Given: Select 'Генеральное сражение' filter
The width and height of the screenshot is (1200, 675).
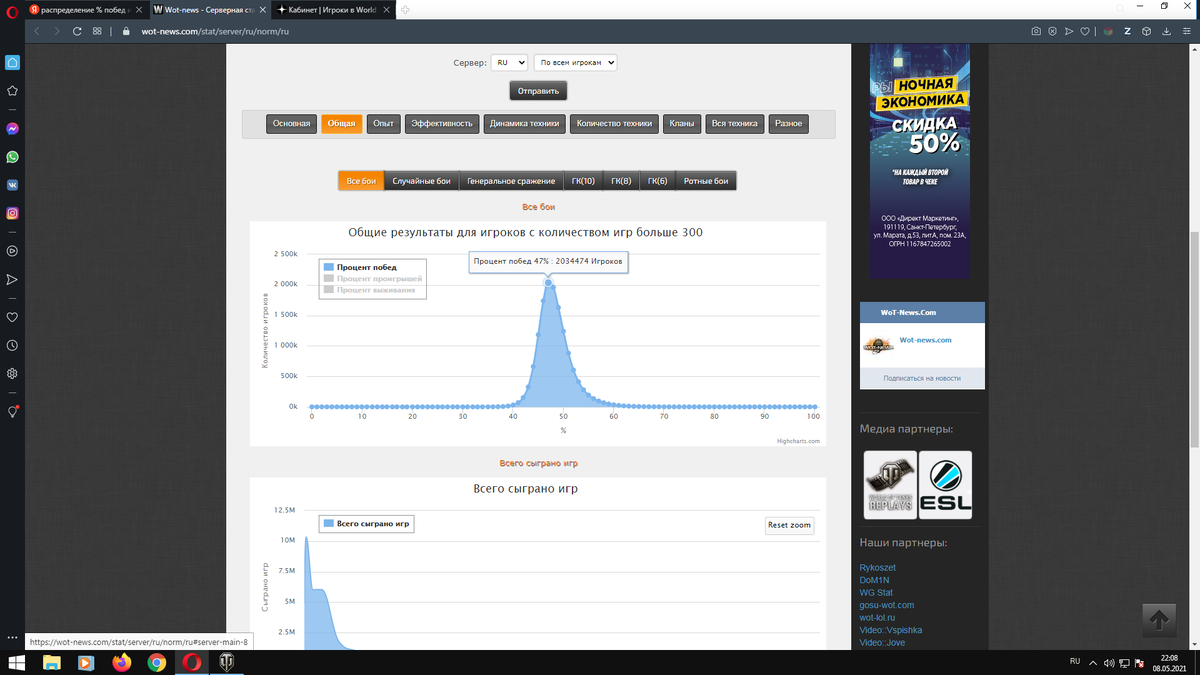Looking at the screenshot, I should tap(511, 181).
